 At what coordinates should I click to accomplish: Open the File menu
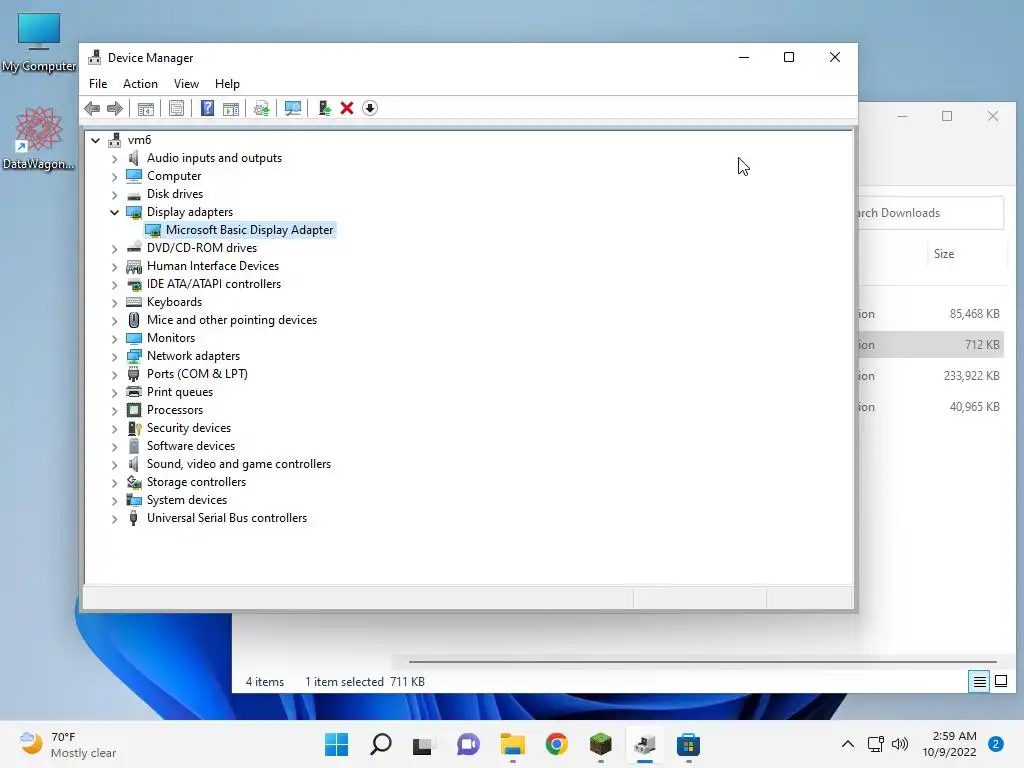coord(98,84)
